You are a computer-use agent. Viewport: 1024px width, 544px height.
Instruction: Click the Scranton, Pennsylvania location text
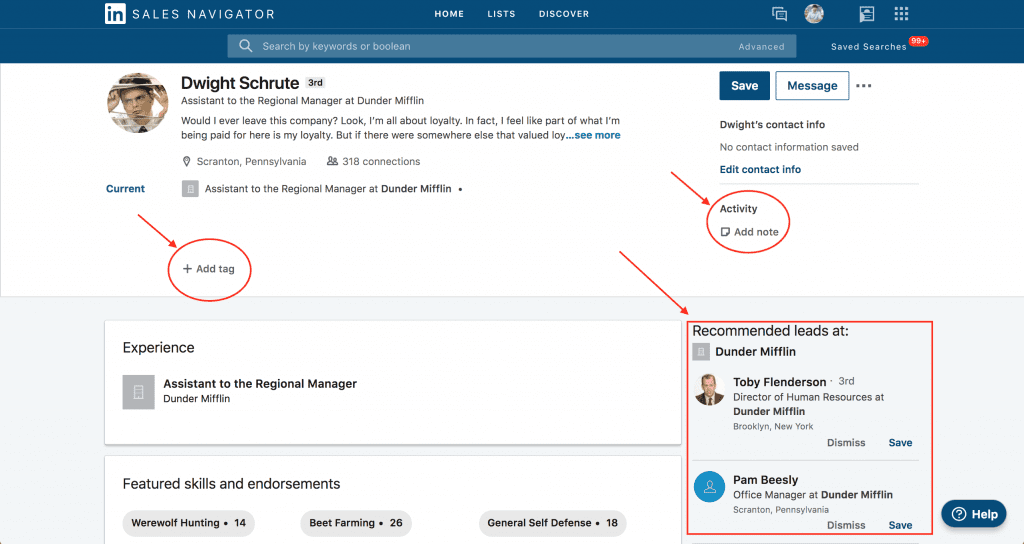(x=251, y=161)
